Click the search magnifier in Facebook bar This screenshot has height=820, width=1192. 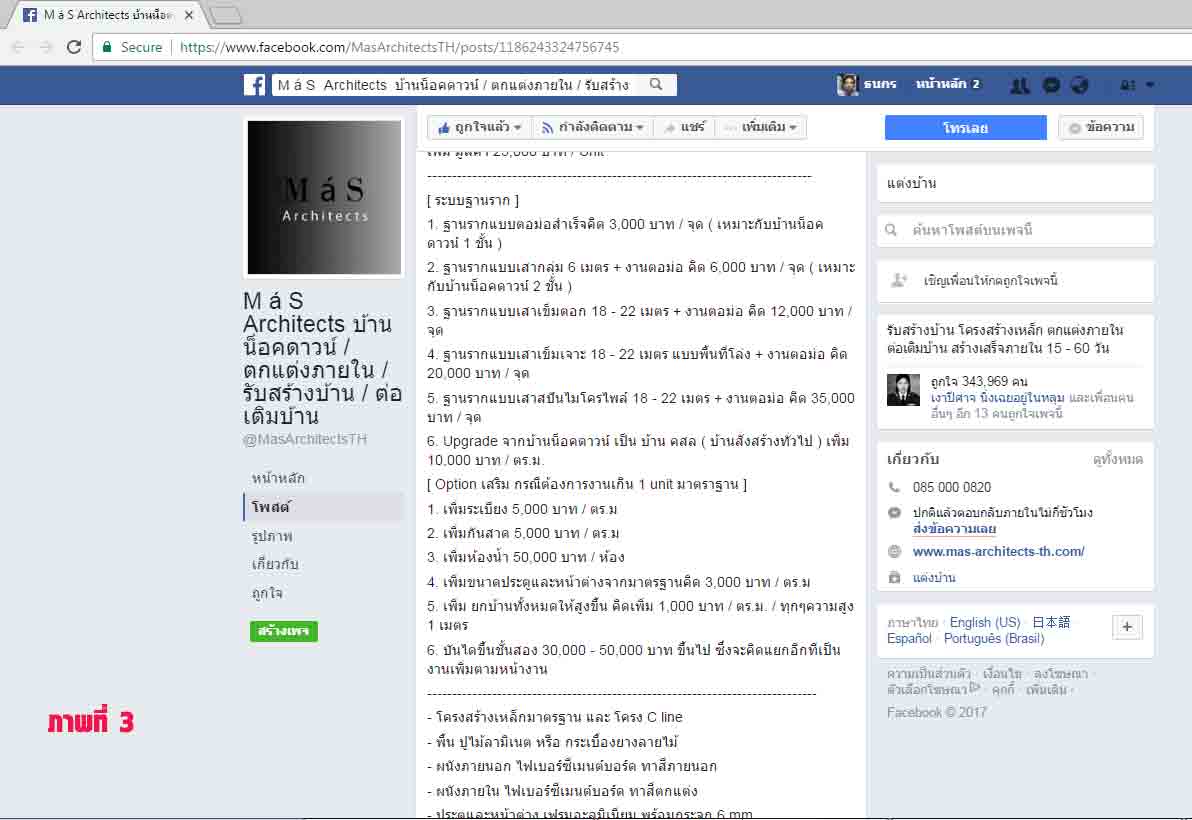(x=656, y=84)
